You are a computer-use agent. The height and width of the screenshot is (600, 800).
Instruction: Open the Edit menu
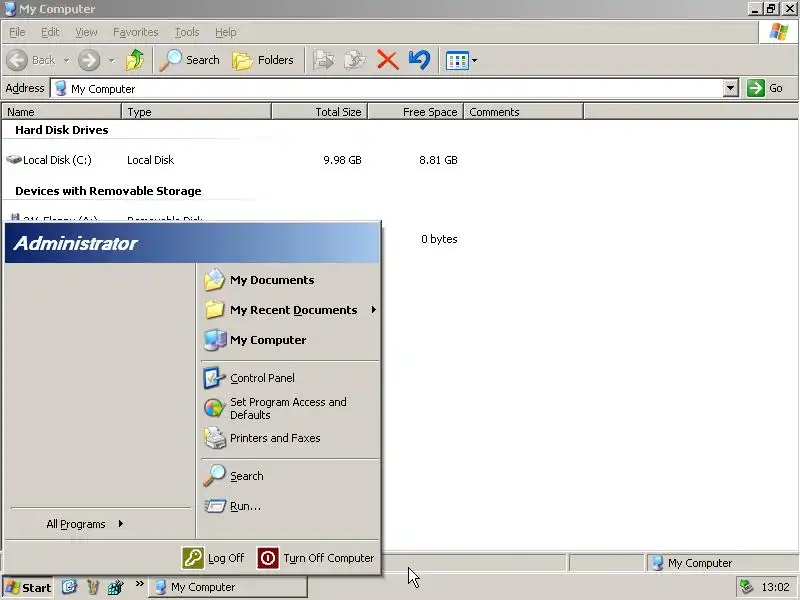[x=50, y=32]
